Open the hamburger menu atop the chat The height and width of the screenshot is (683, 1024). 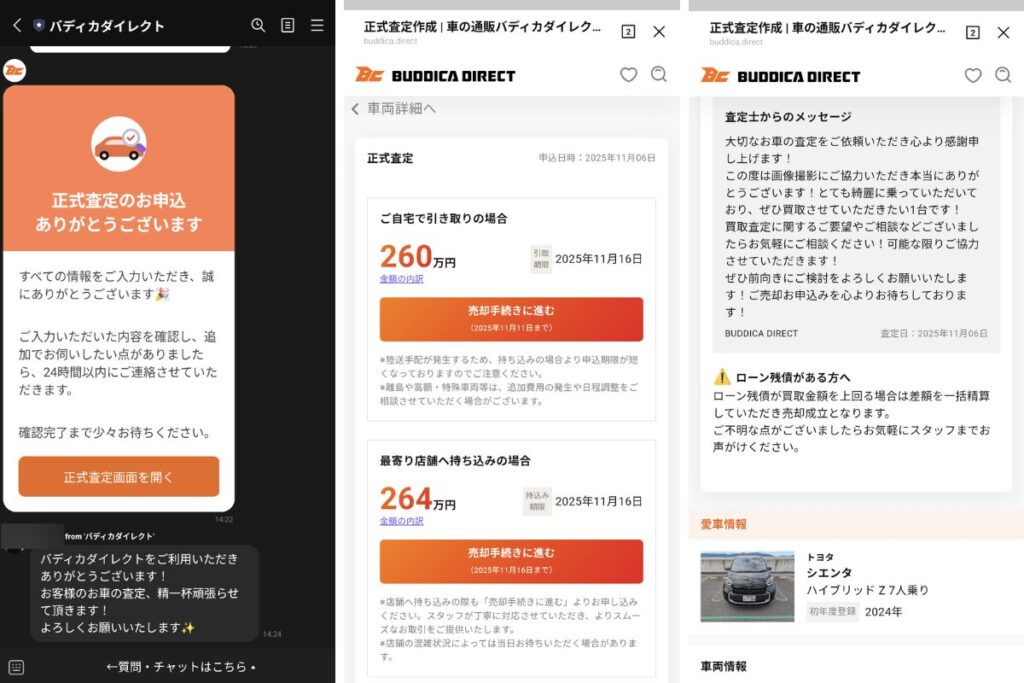[320, 25]
